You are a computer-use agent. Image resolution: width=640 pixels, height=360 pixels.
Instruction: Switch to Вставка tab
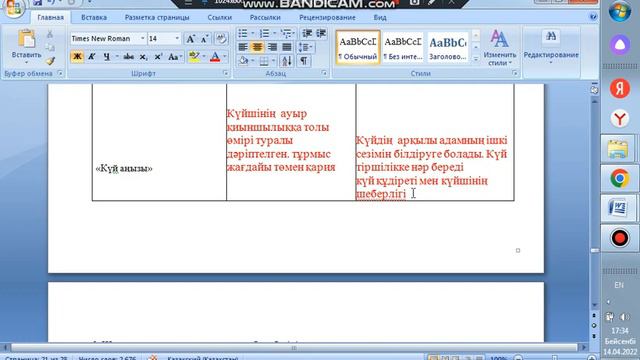[x=94, y=18]
